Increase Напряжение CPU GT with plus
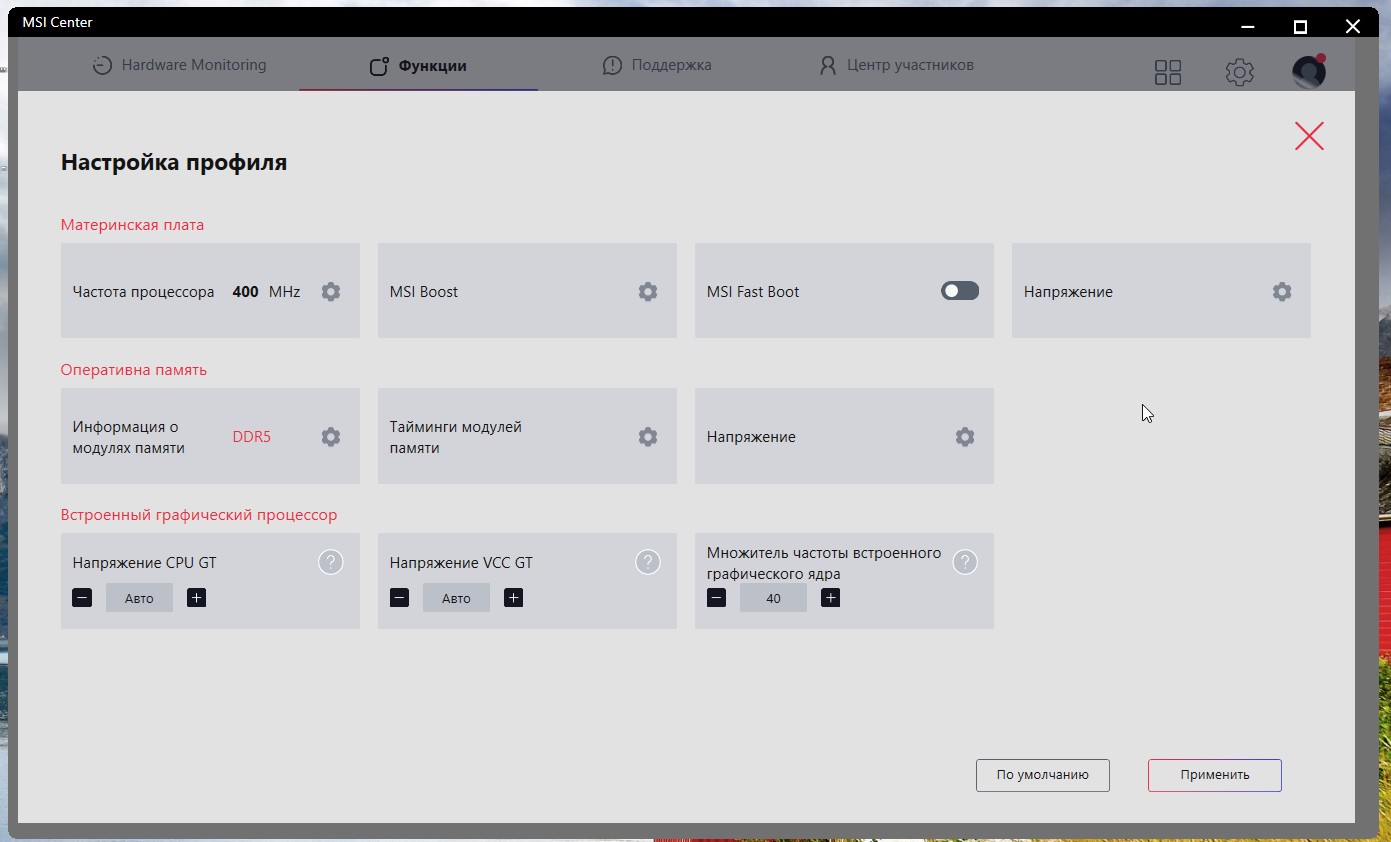Image resolution: width=1391 pixels, height=842 pixels. pyautogui.click(x=197, y=598)
